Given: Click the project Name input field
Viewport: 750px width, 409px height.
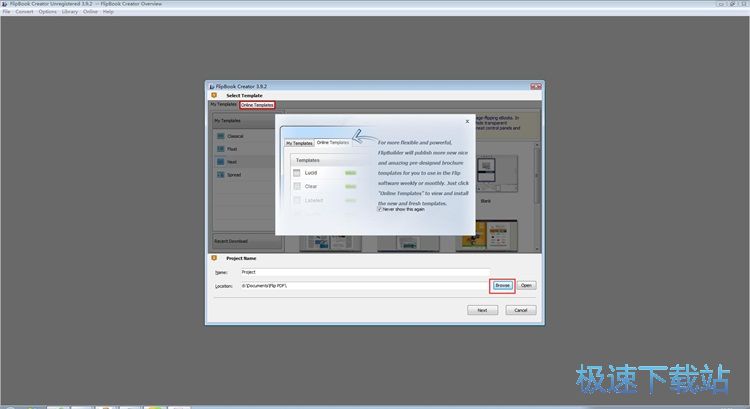Looking at the screenshot, I should (364, 272).
